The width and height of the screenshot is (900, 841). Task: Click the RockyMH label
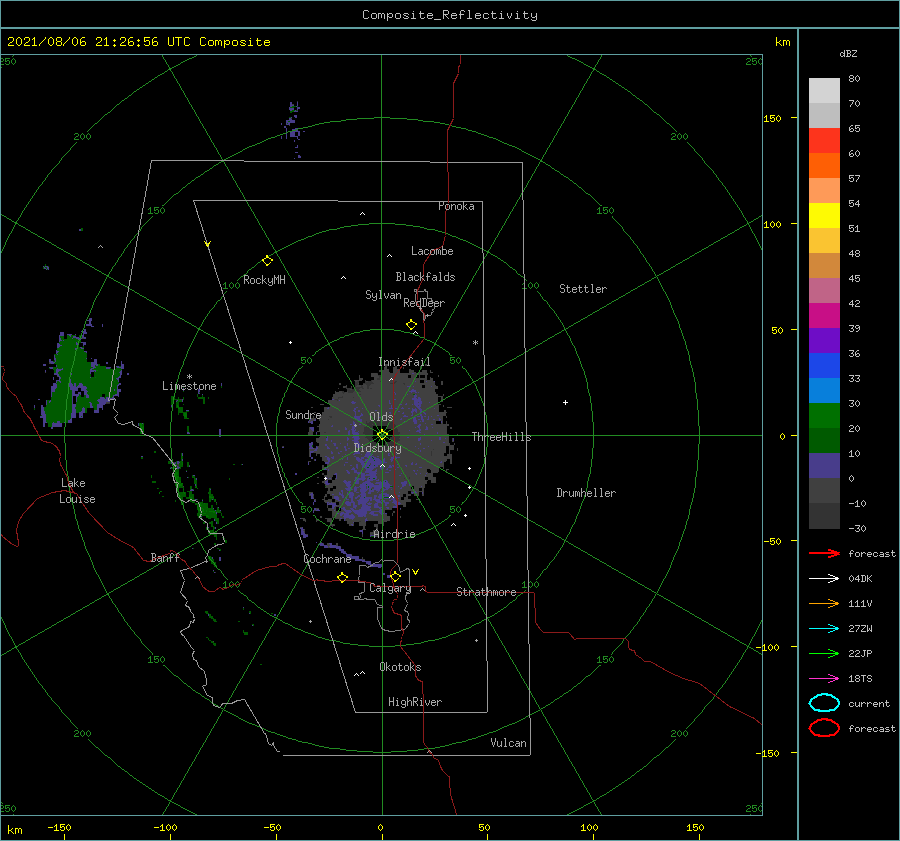[264, 280]
